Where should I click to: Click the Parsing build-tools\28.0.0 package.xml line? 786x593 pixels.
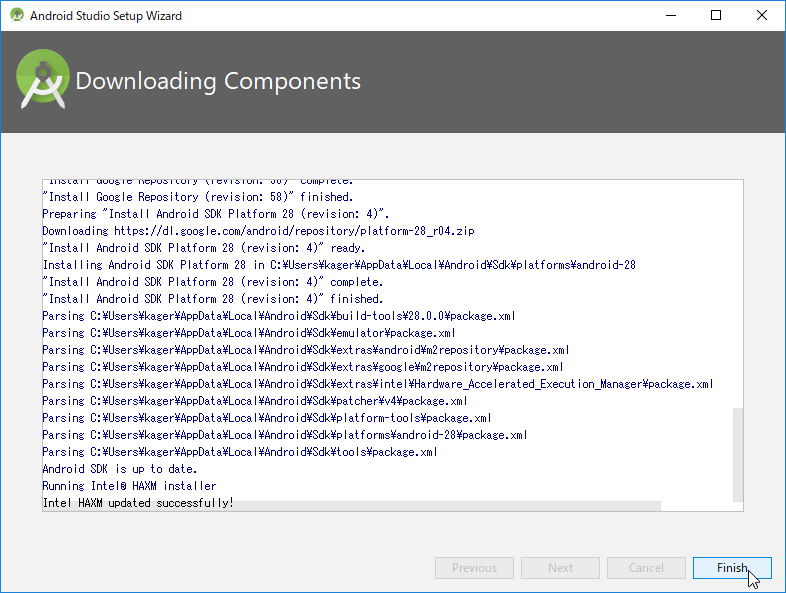tap(279, 315)
